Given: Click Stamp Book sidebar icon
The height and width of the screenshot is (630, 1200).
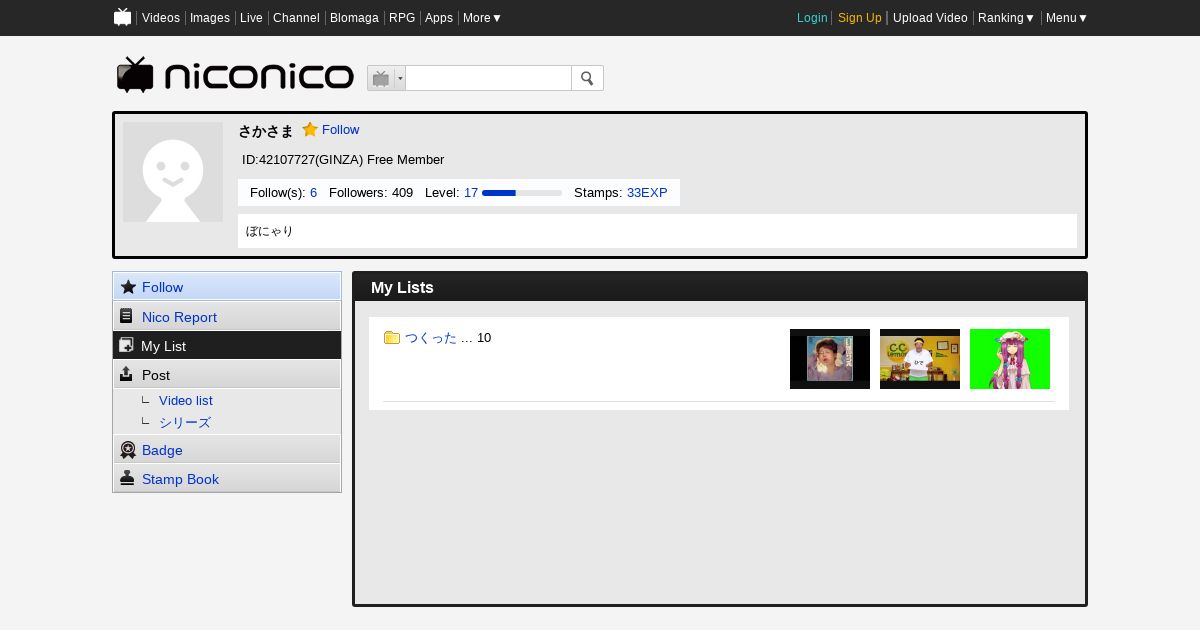Looking at the screenshot, I should [x=127, y=478].
